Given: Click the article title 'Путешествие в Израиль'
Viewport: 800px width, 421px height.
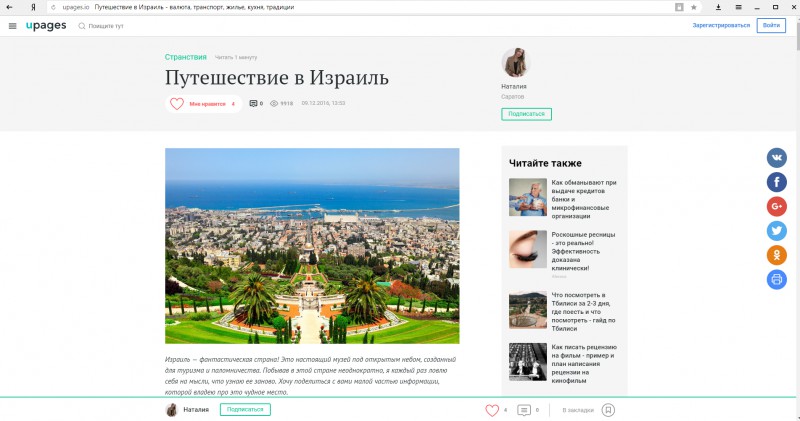Looking at the screenshot, I should click(x=277, y=78).
